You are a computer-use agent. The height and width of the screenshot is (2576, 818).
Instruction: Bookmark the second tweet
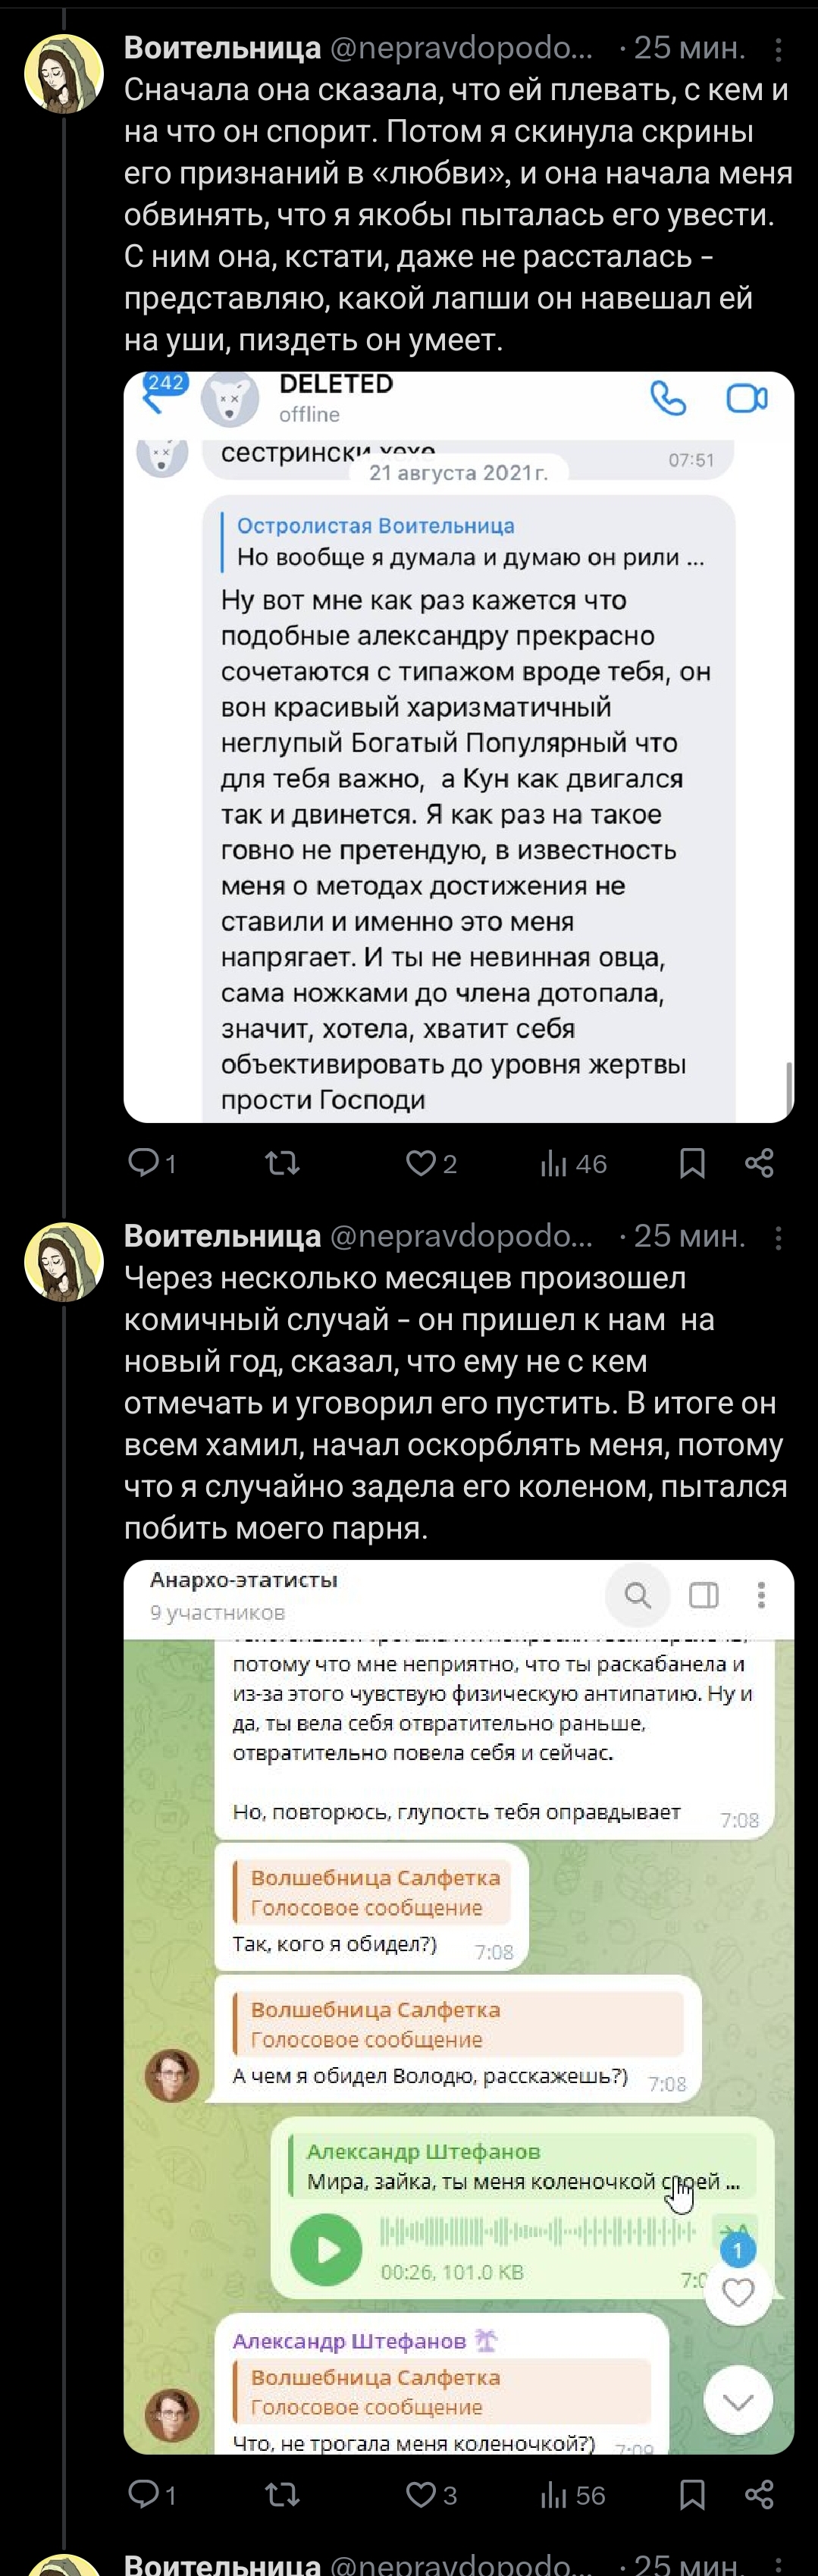(692, 2495)
